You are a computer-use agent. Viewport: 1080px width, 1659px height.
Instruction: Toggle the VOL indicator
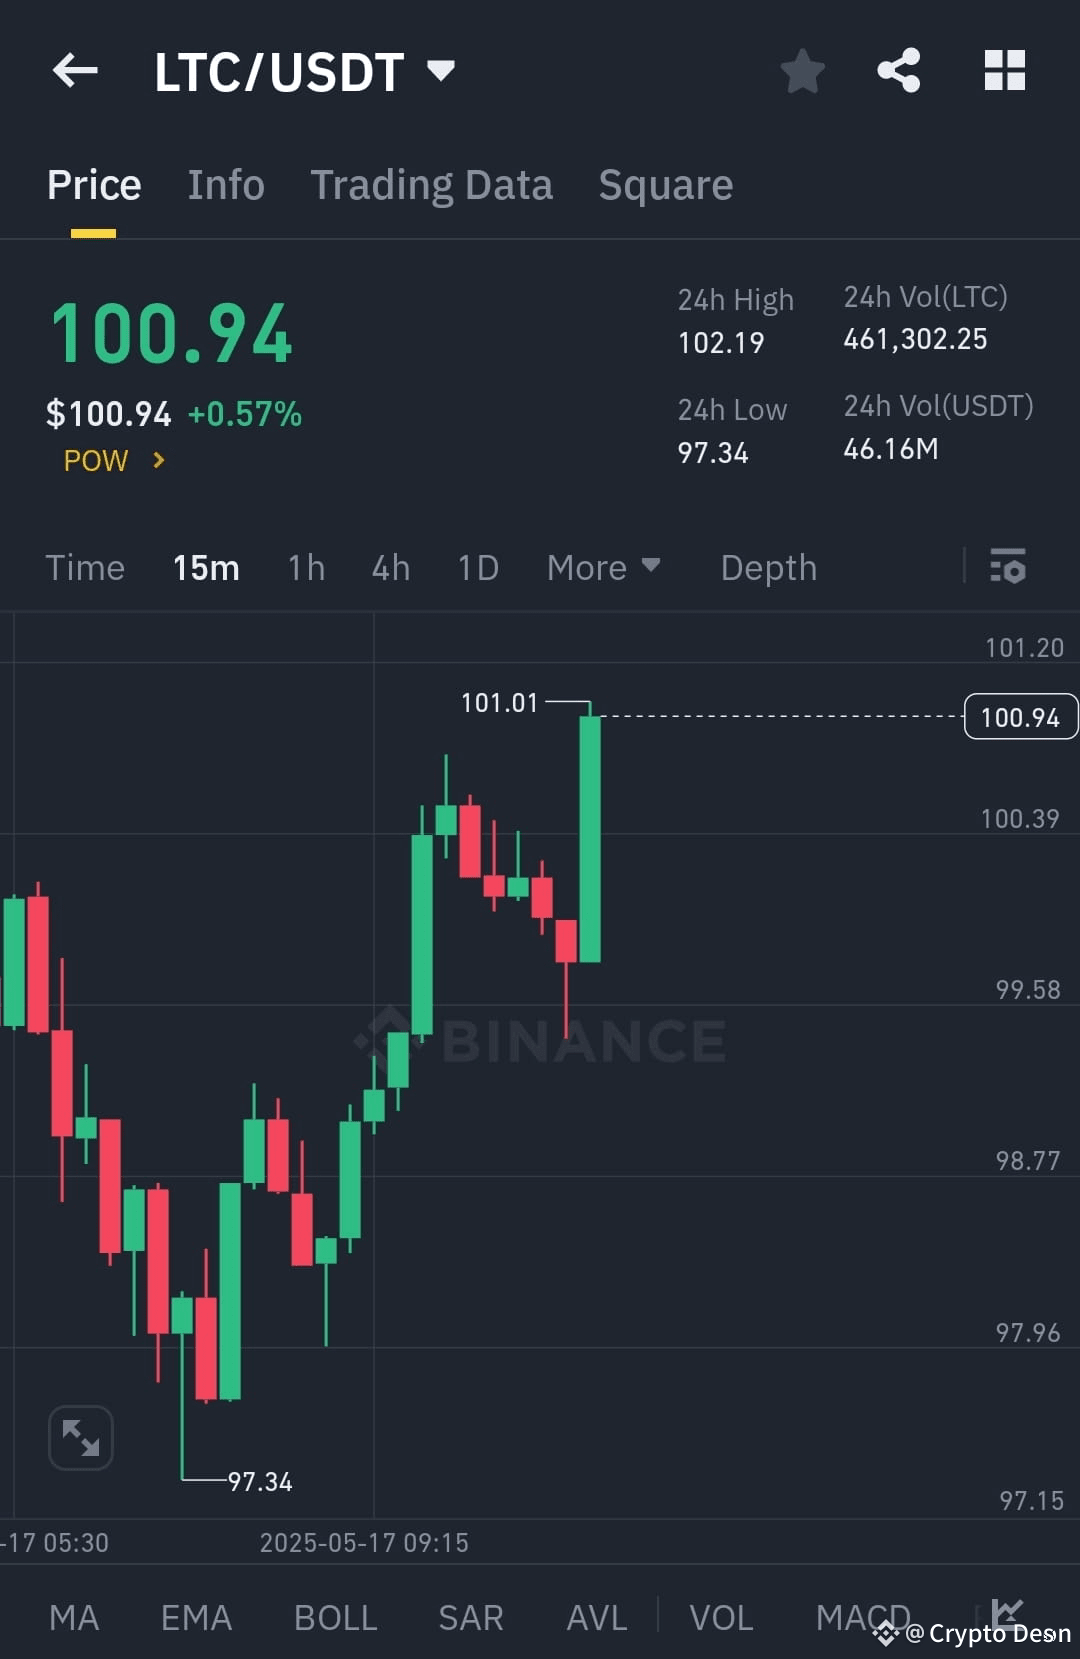tap(722, 1617)
